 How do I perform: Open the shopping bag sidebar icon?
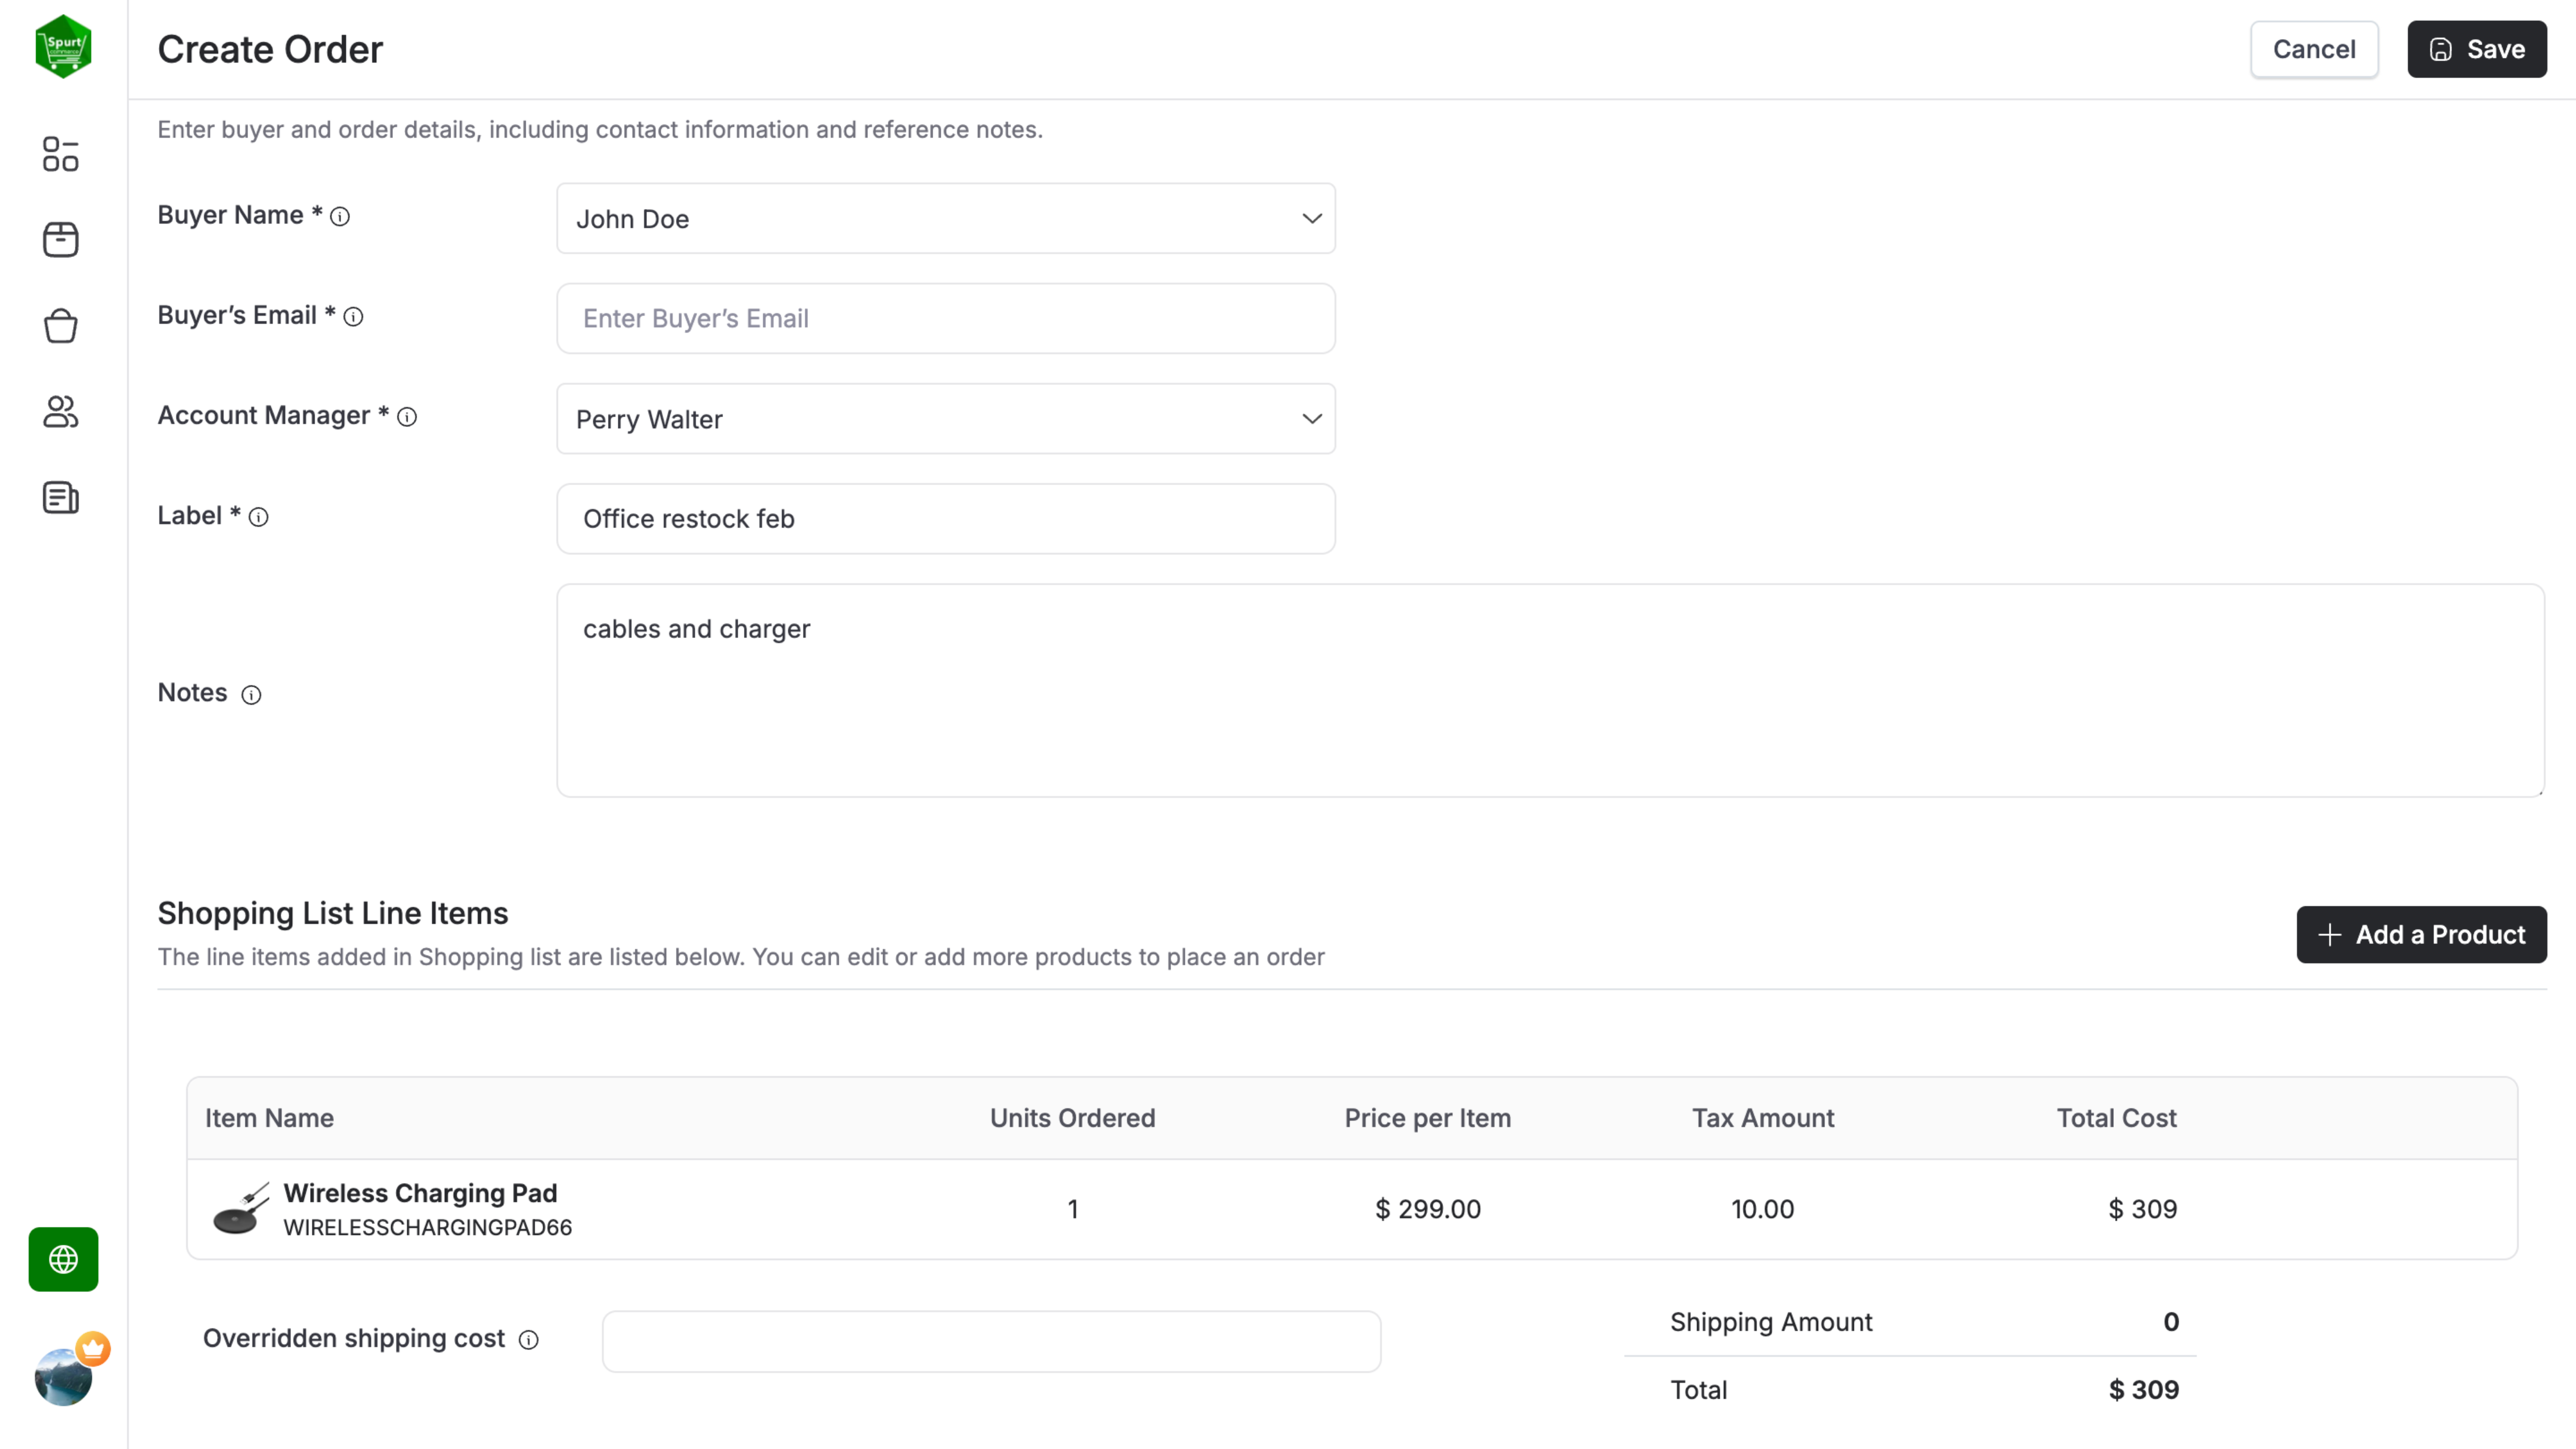click(x=61, y=326)
